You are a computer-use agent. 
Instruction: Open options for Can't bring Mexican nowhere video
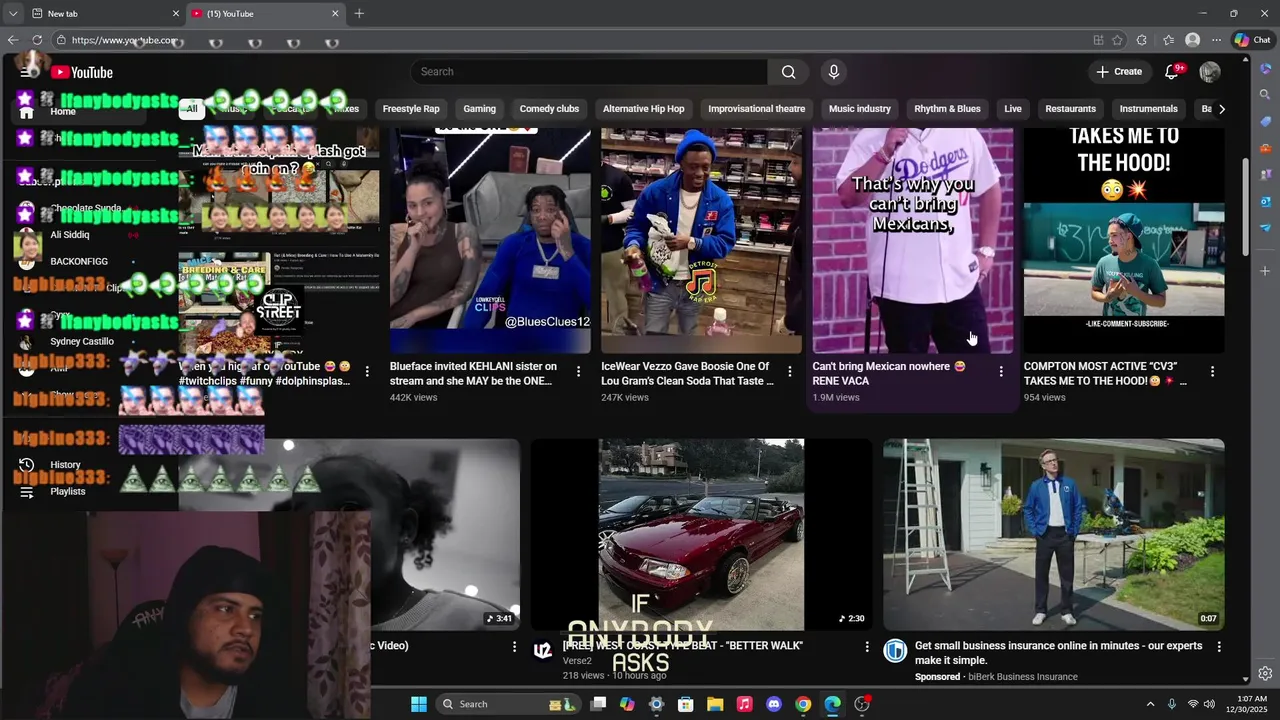(1001, 371)
